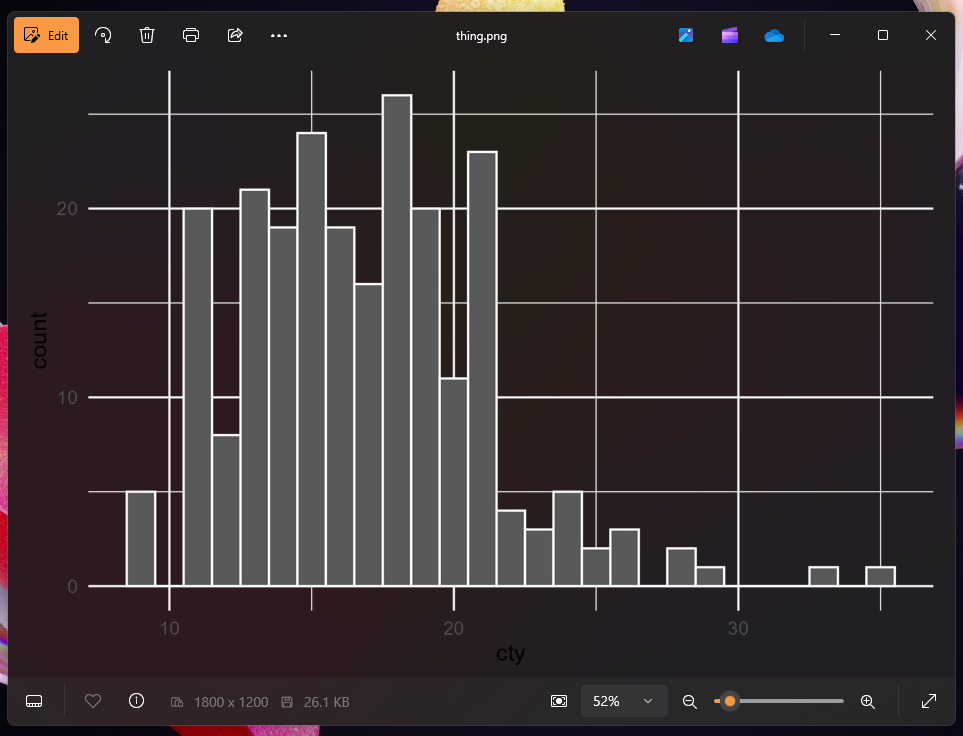This screenshot has height=736, width=963.
Task: Print the image using the printer icon
Action: coord(191,35)
